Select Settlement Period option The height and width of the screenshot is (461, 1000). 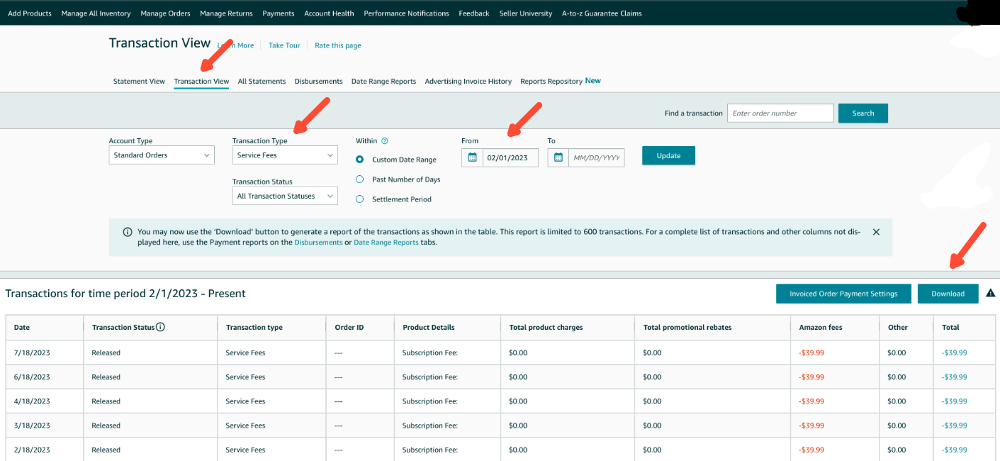tap(360, 199)
